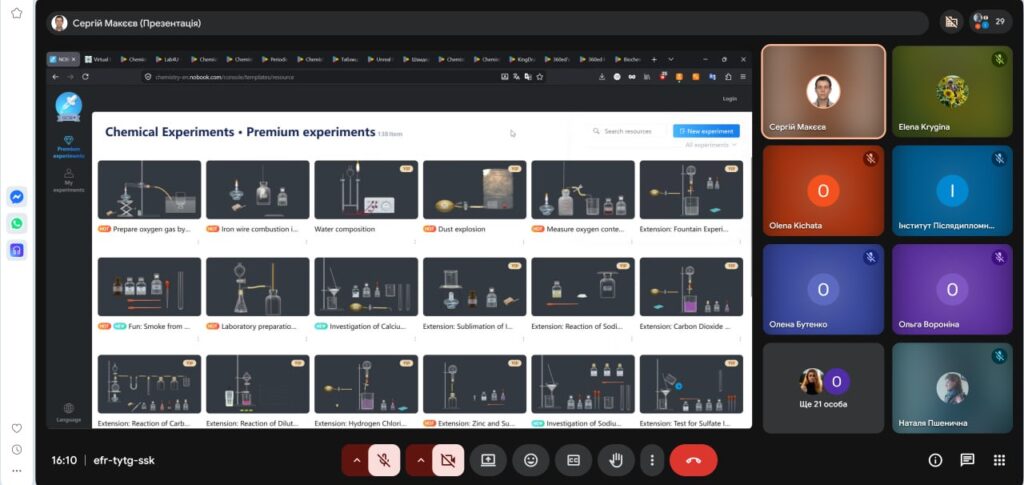Open the activities grid icon
1024x485 pixels.
pyautogui.click(x=999, y=460)
